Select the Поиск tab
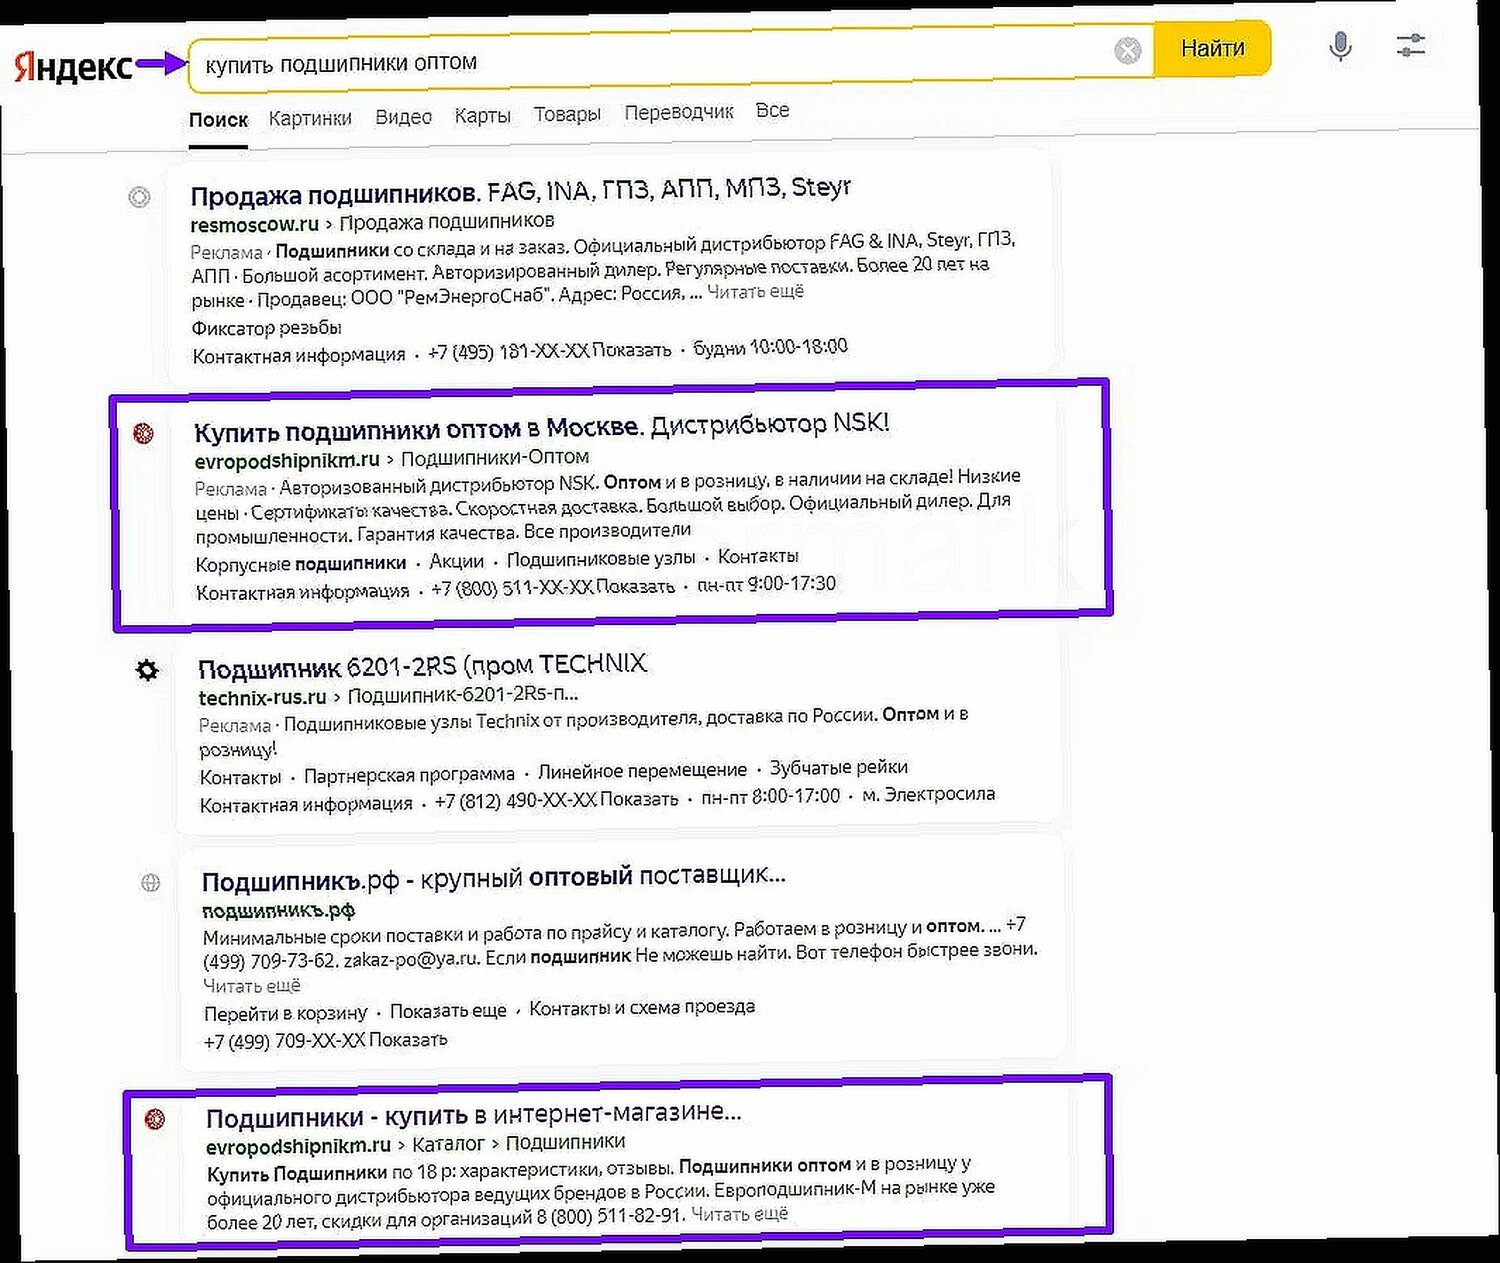This screenshot has width=1500, height=1263. [x=218, y=119]
